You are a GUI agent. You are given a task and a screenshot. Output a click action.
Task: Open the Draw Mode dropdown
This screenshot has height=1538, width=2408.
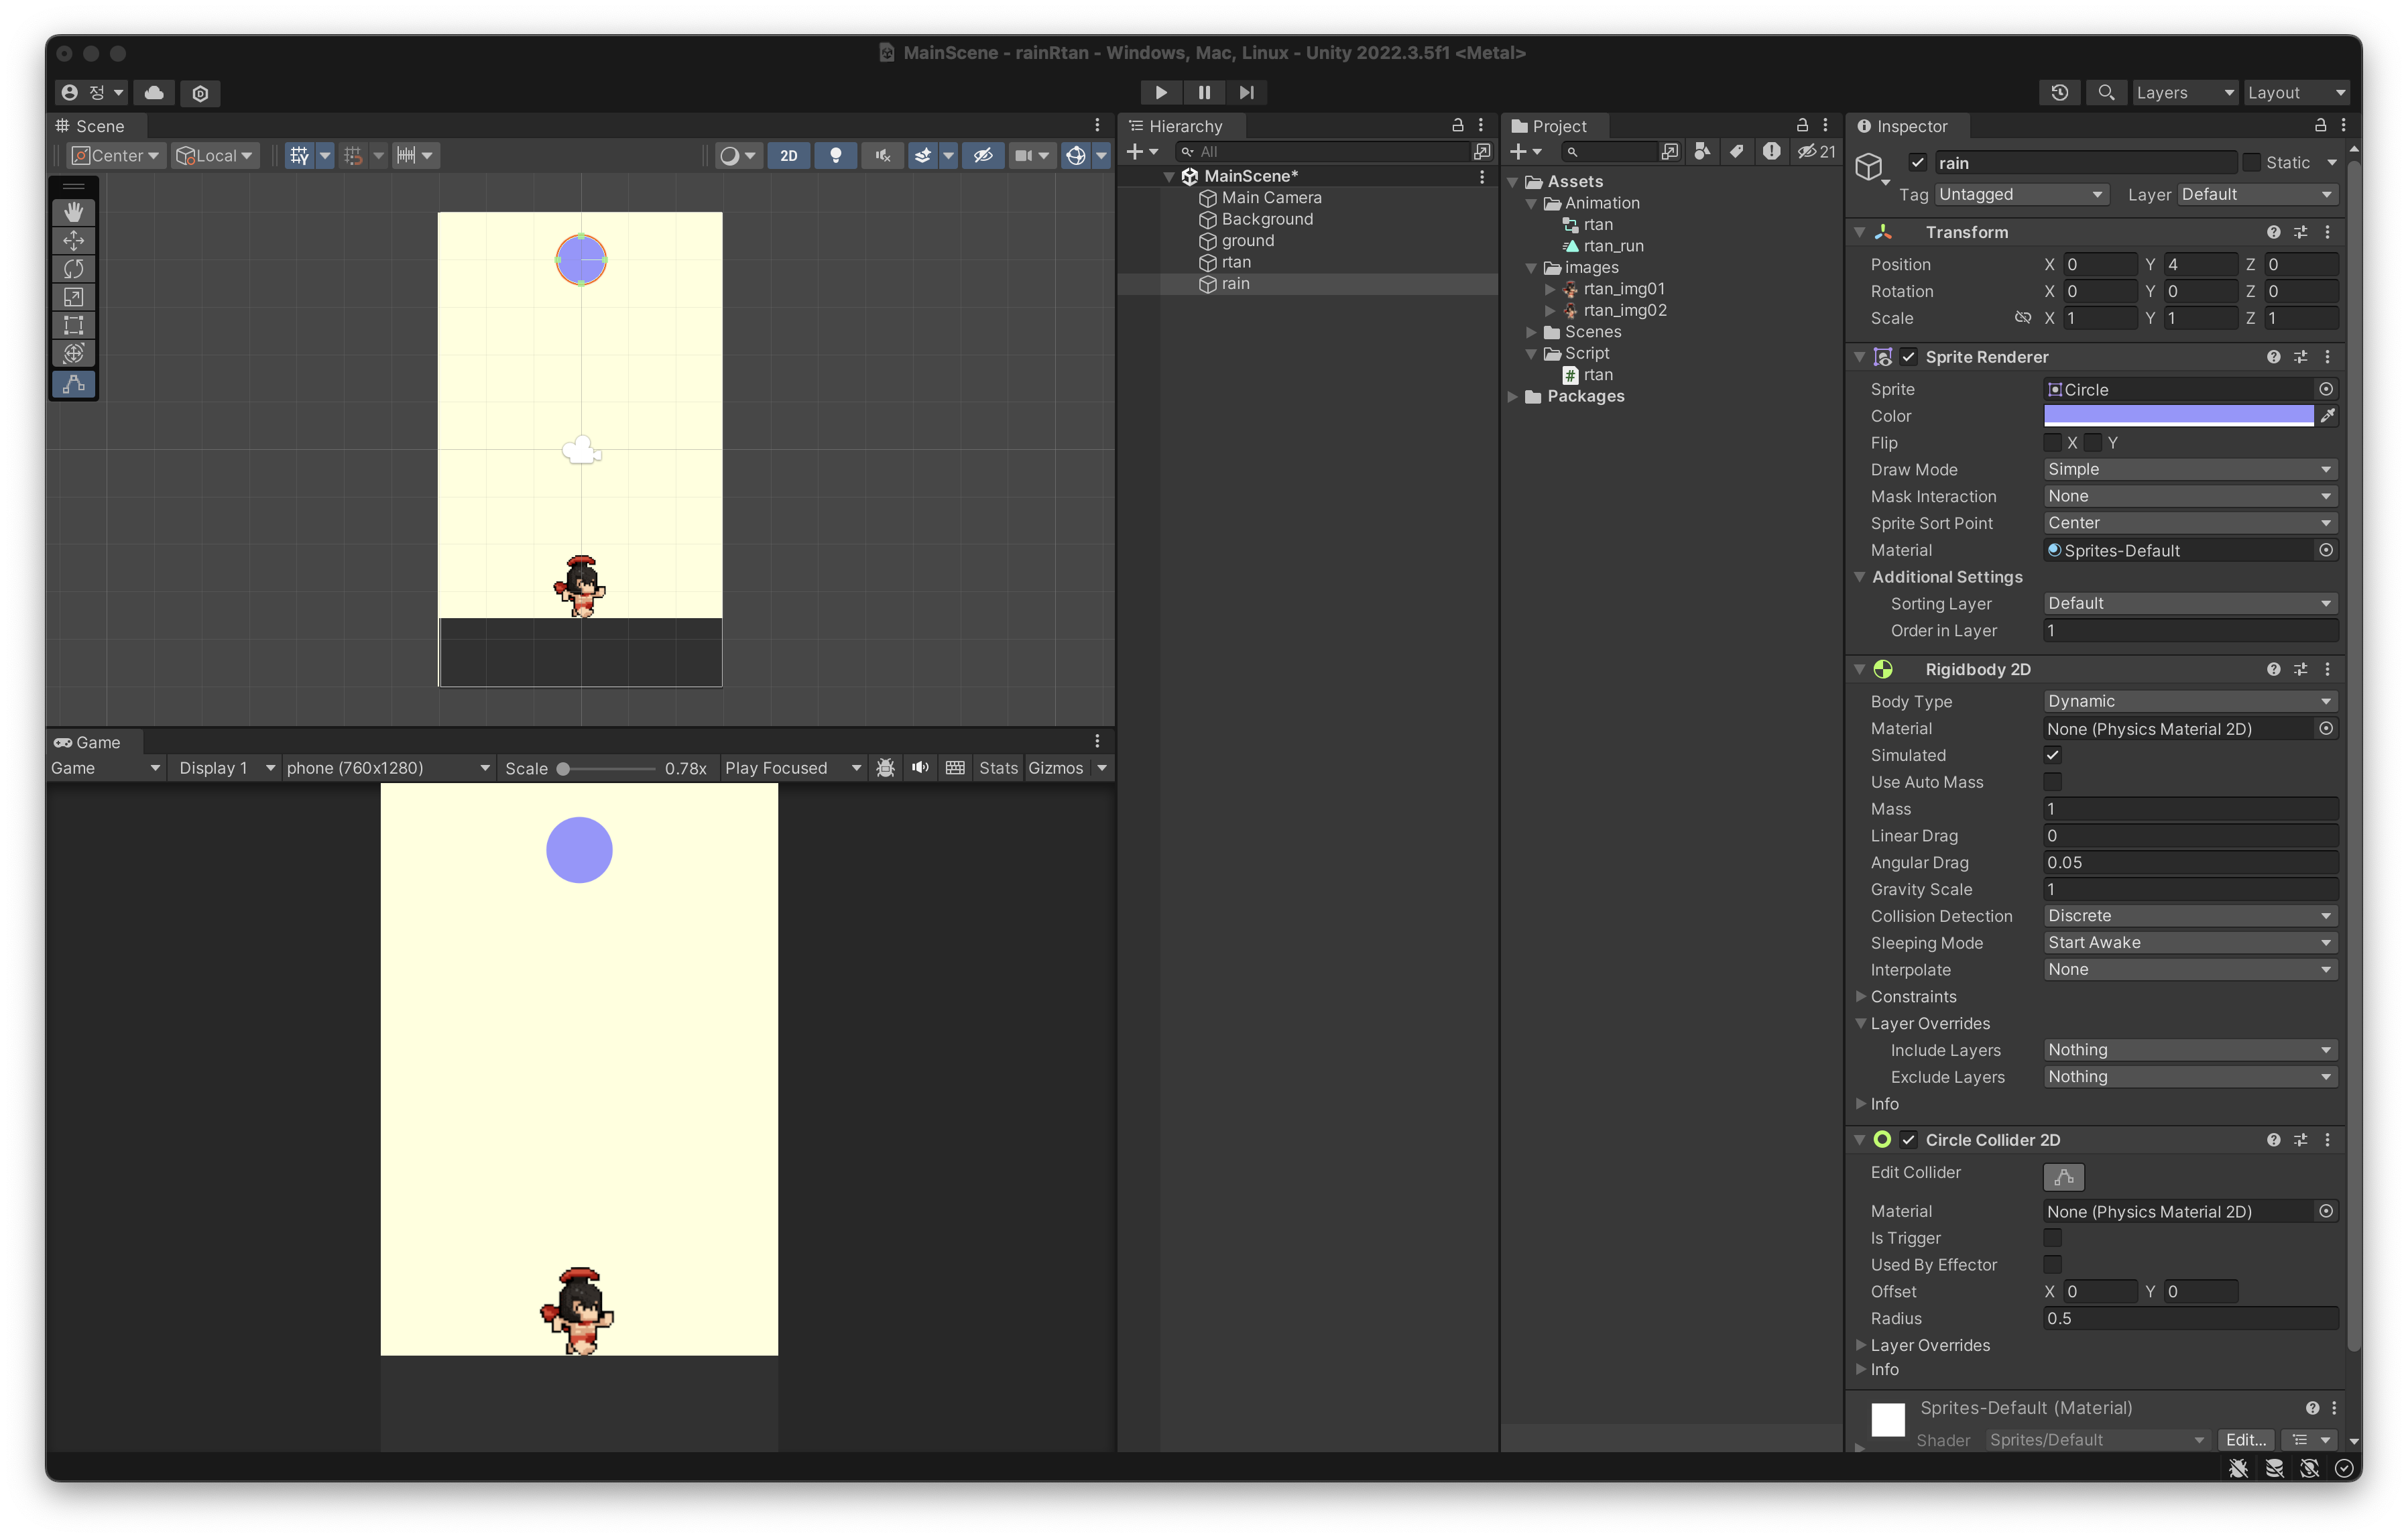2190,469
